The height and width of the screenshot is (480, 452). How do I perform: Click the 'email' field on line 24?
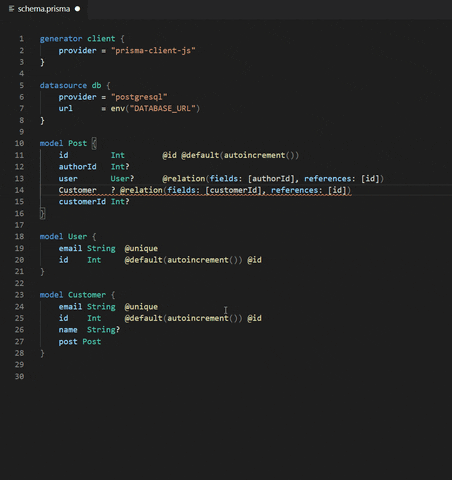pos(70,307)
